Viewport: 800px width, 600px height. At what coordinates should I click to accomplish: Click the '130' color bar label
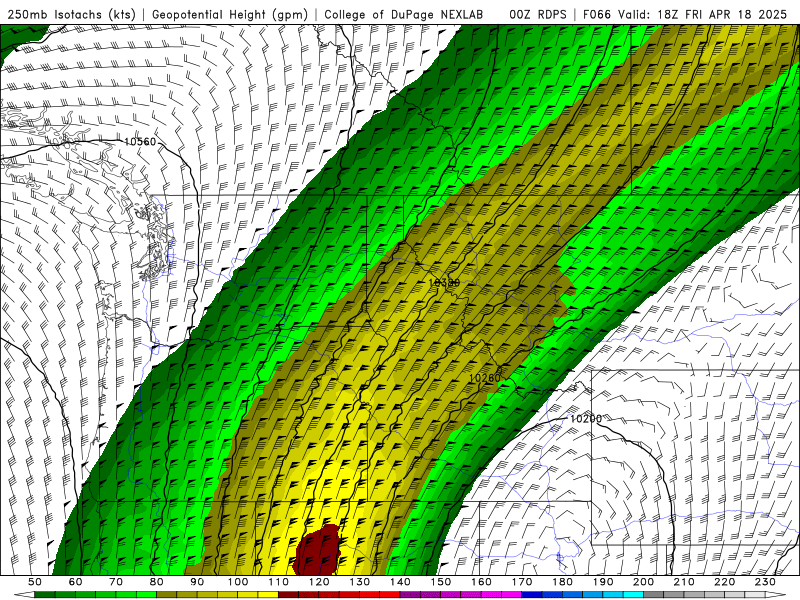click(359, 582)
